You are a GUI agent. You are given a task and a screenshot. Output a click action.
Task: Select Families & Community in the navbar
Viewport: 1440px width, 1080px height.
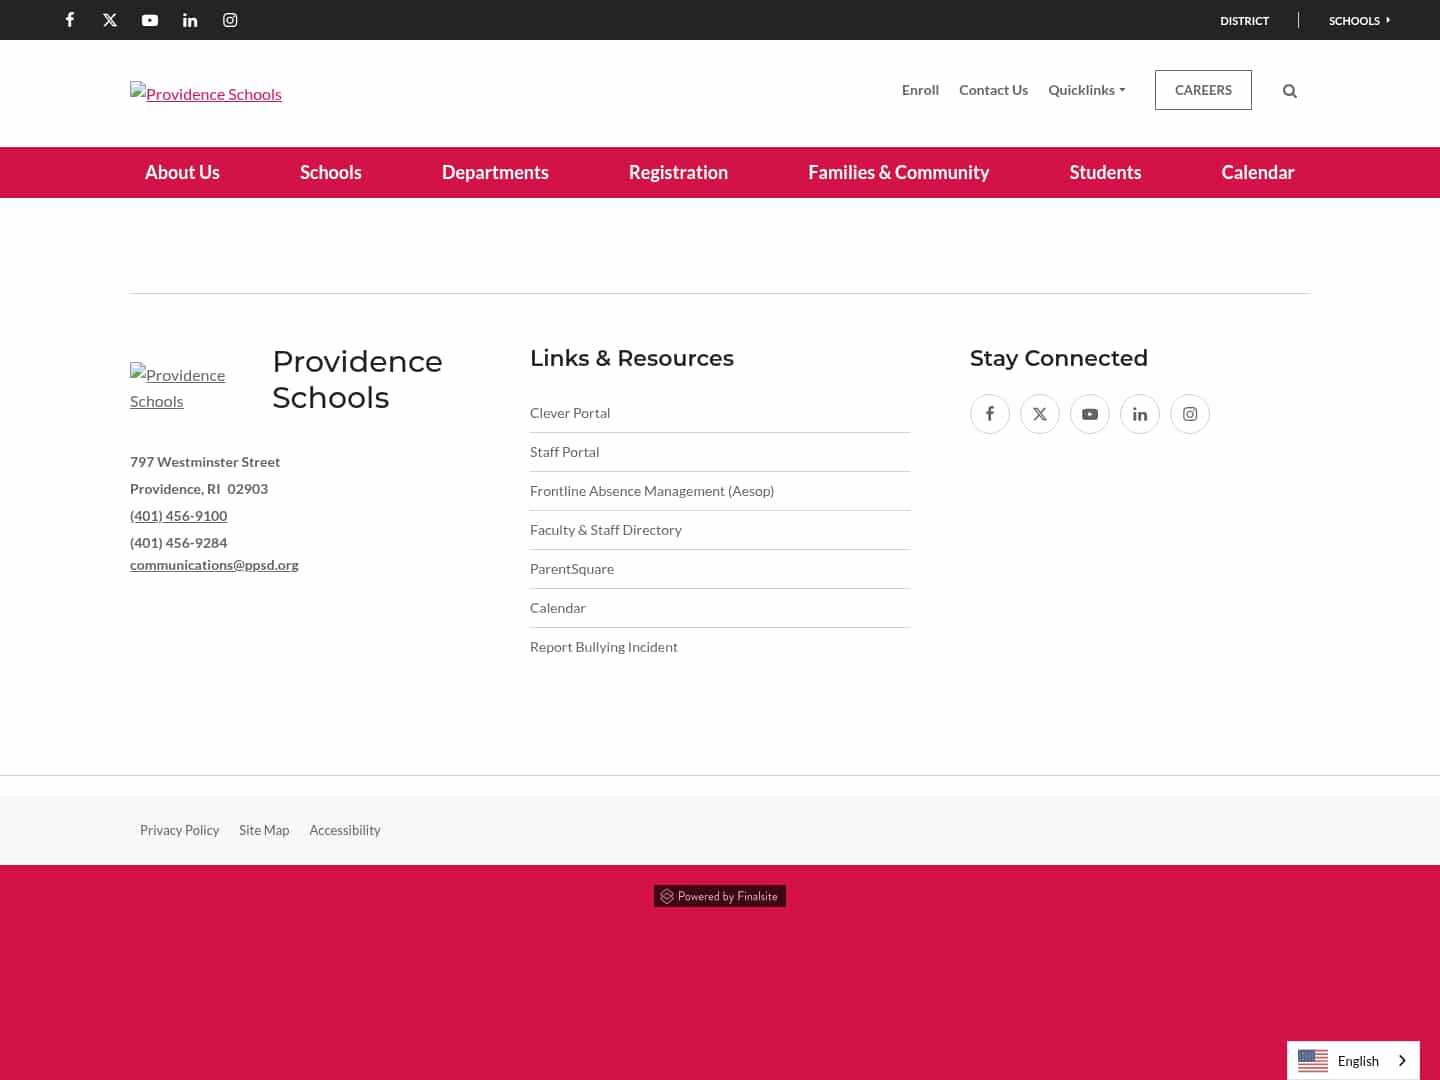[x=898, y=172]
